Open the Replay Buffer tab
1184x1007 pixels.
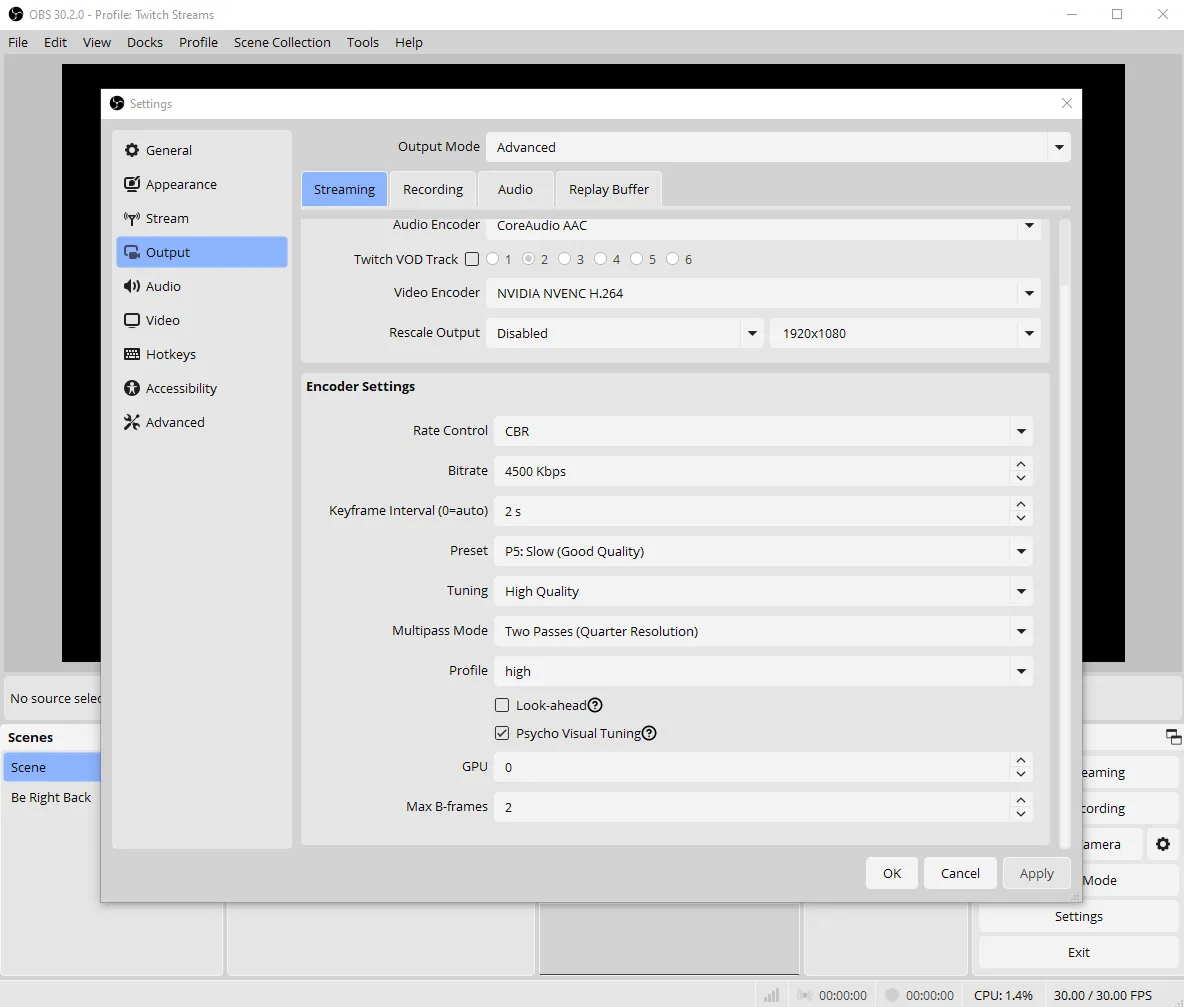pyautogui.click(x=608, y=189)
